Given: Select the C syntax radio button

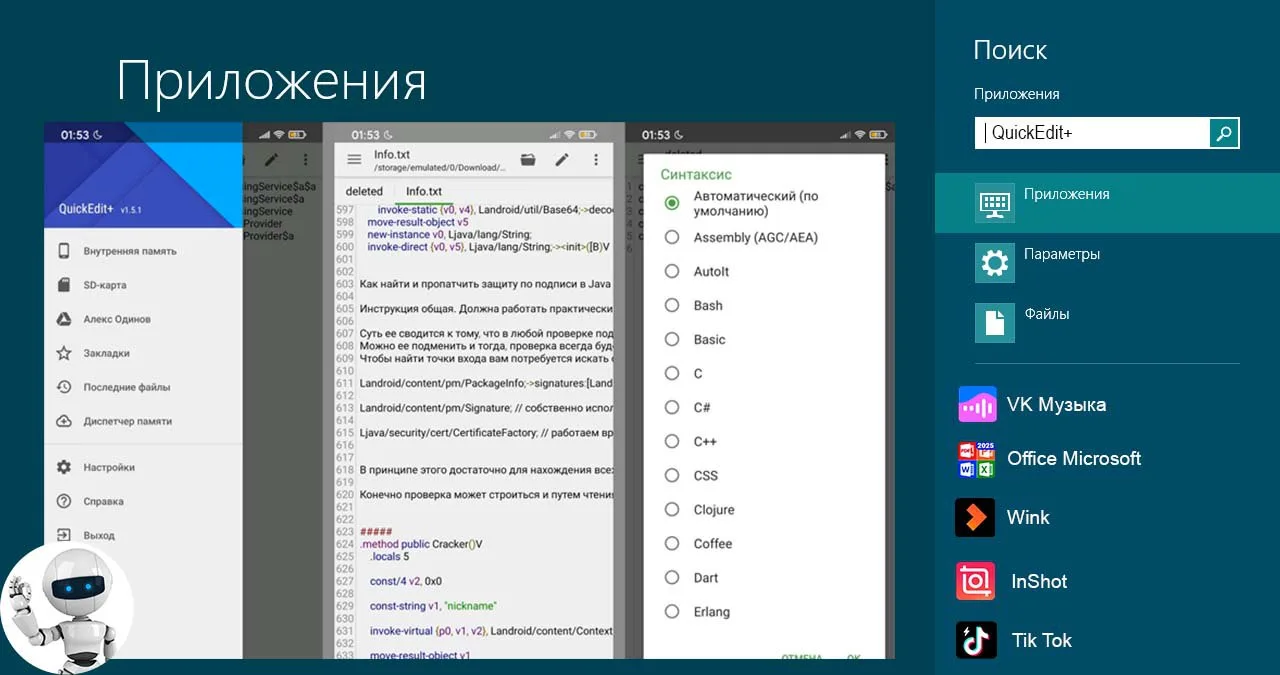Looking at the screenshot, I should [x=672, y=373].
